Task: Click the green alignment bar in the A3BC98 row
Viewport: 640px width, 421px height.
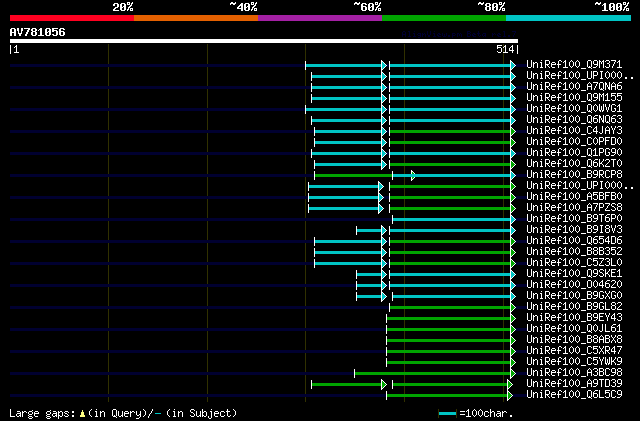Action: 435,374
